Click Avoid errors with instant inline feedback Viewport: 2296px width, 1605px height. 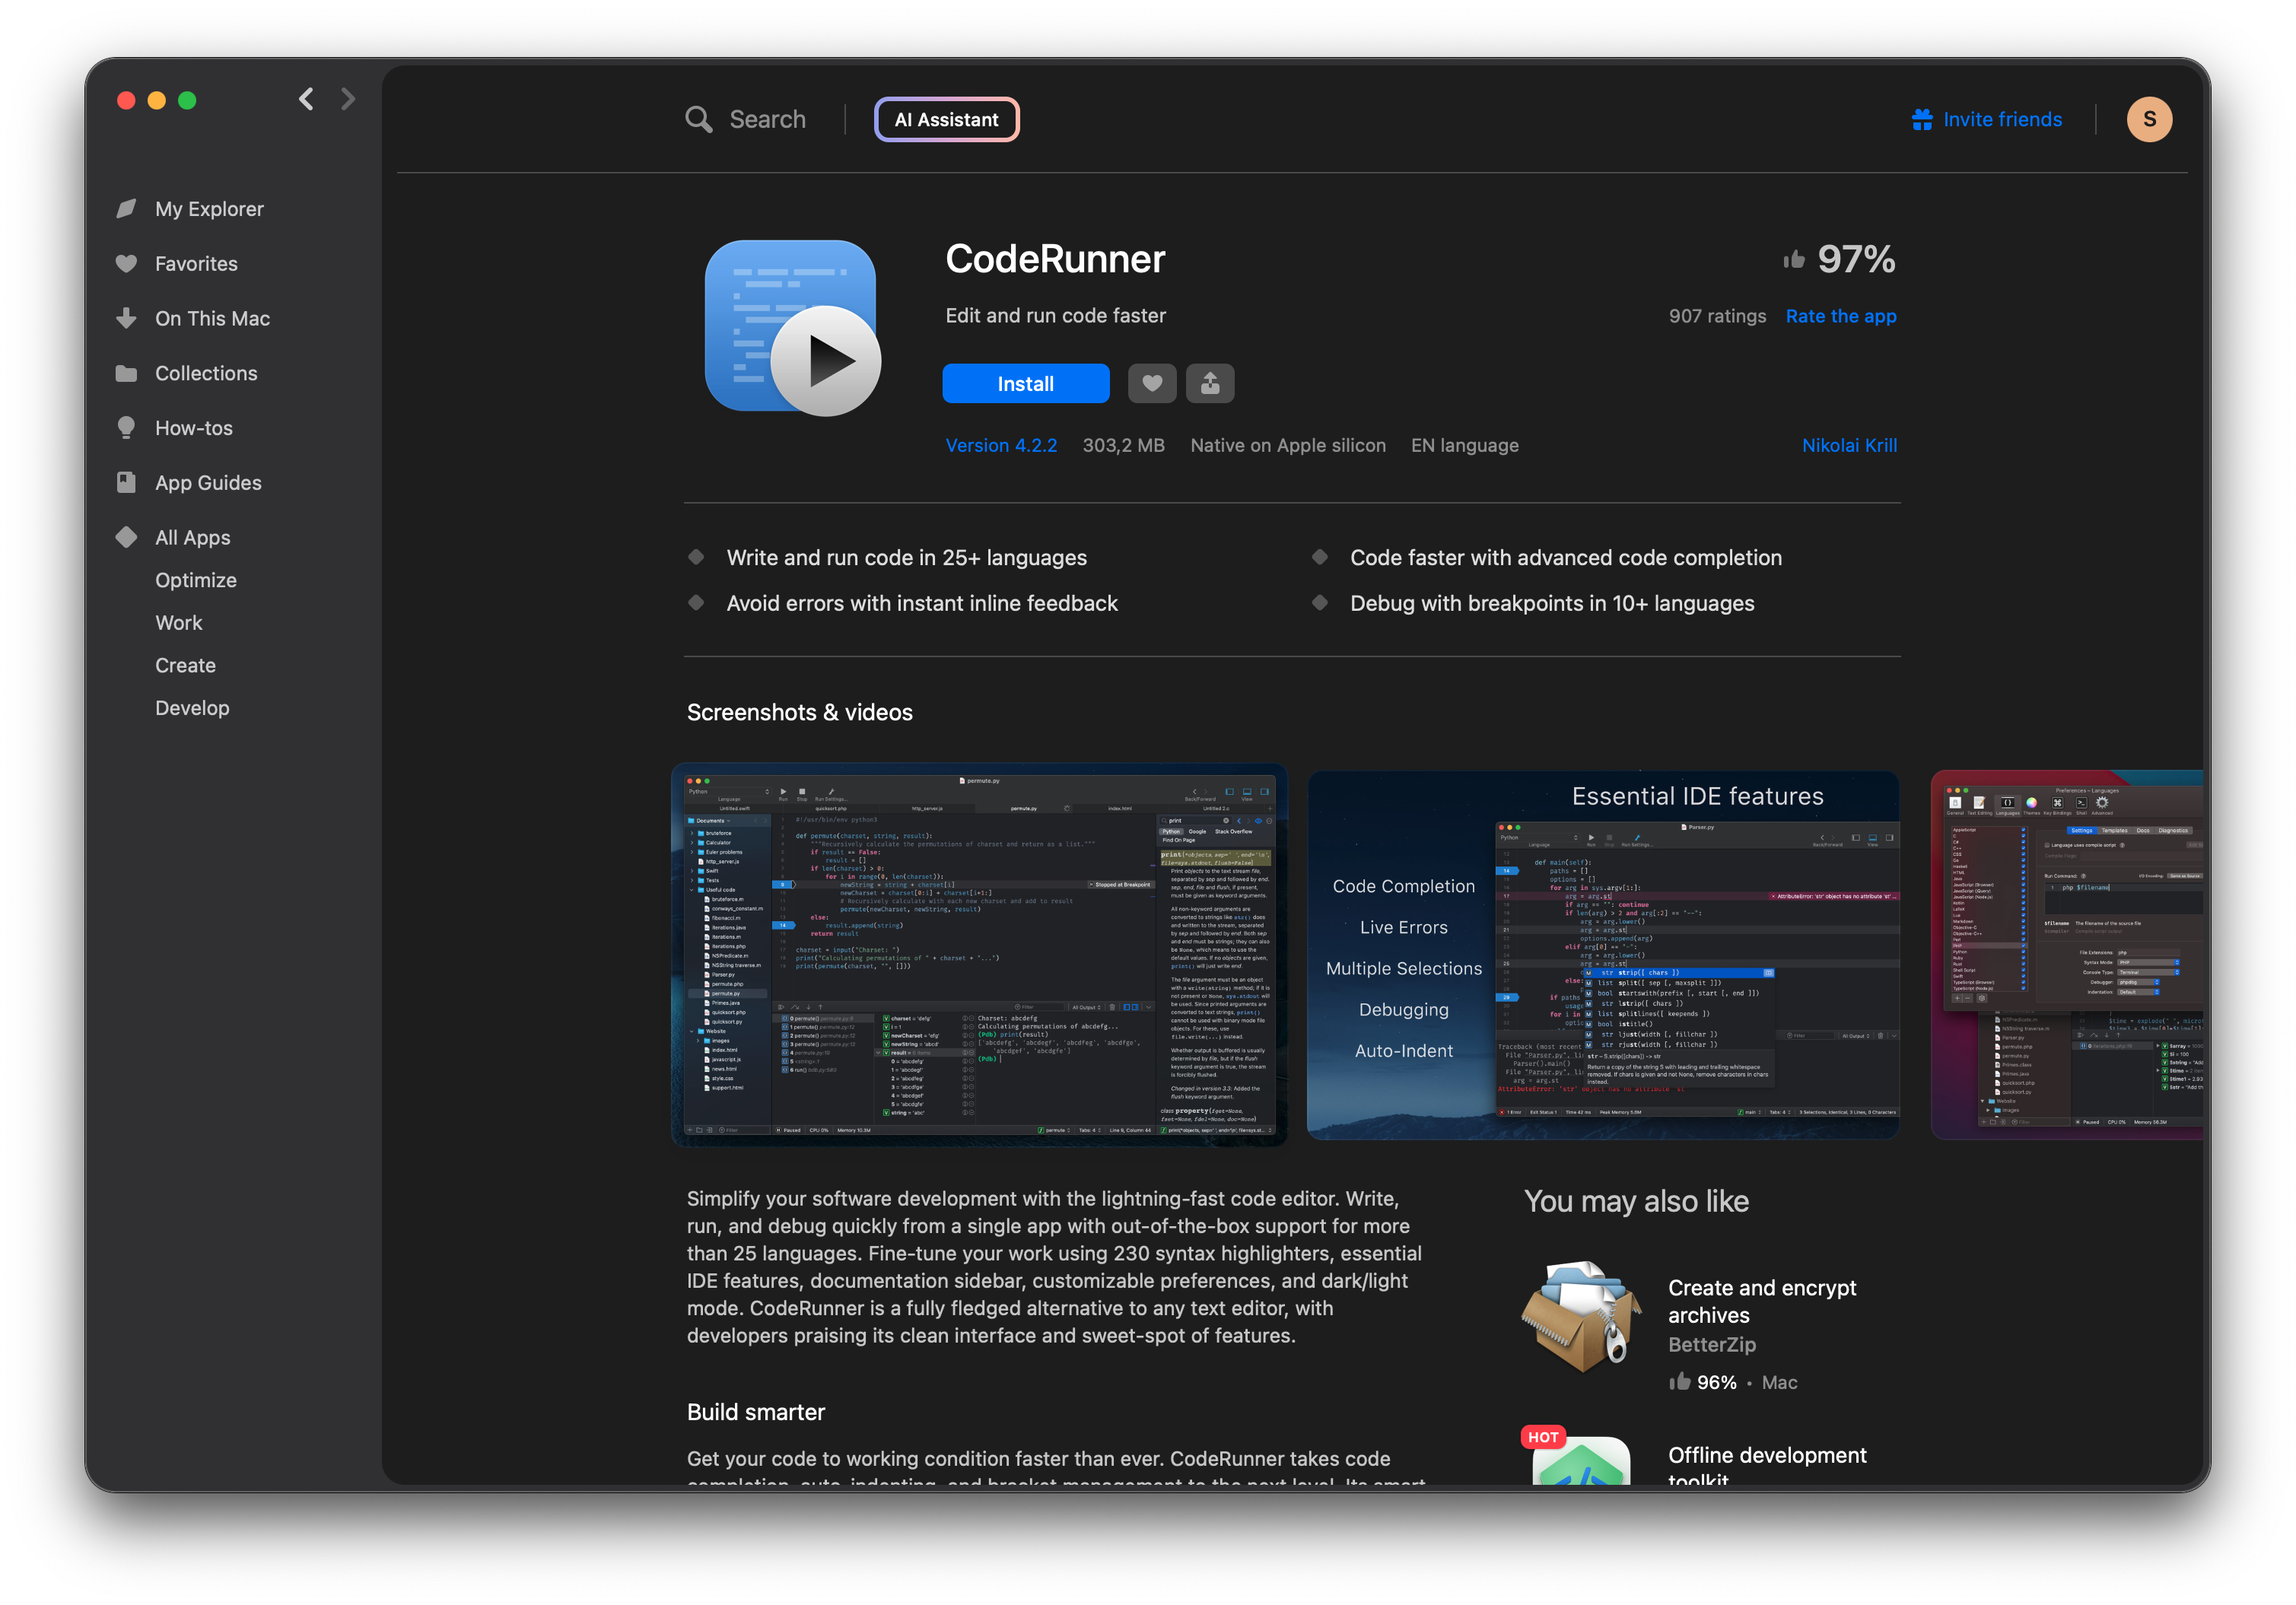[922, 604]
